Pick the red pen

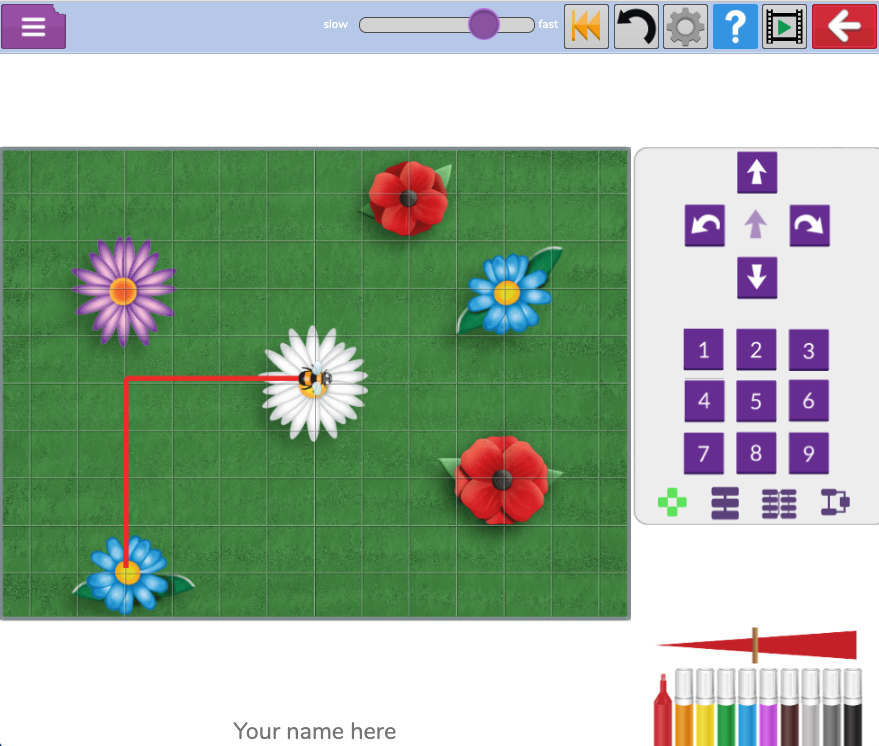[663, 710]
